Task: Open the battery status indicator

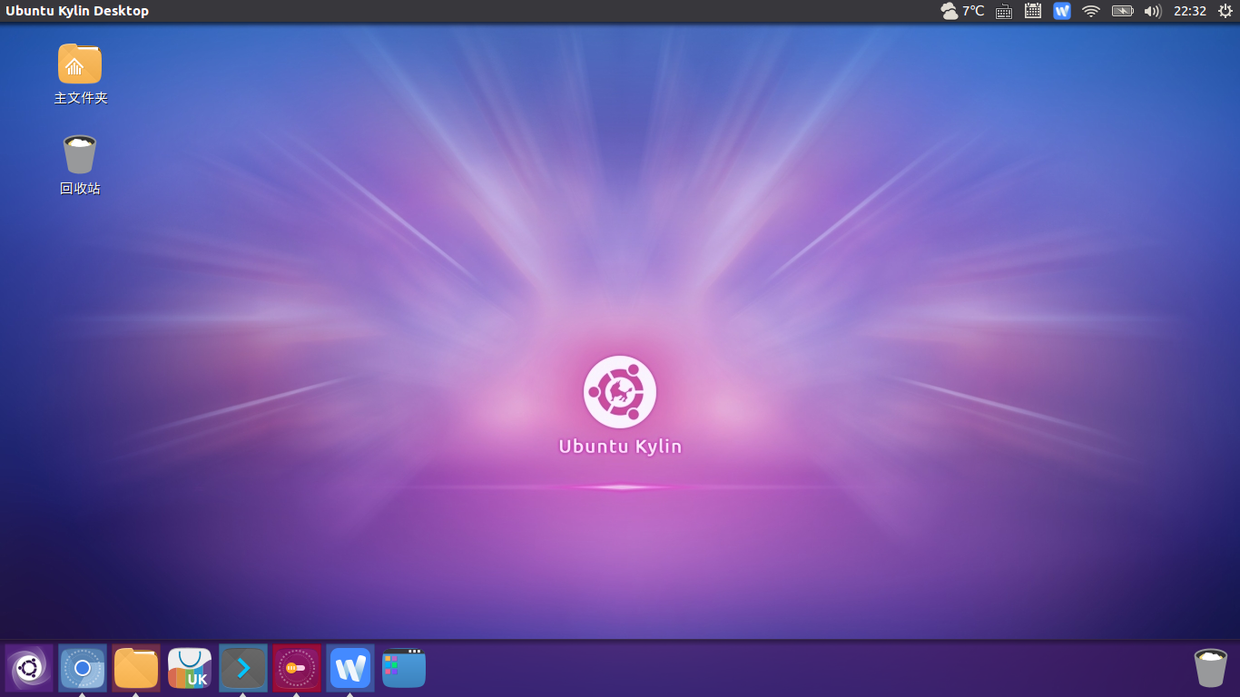Action: tap(1122, 11)
